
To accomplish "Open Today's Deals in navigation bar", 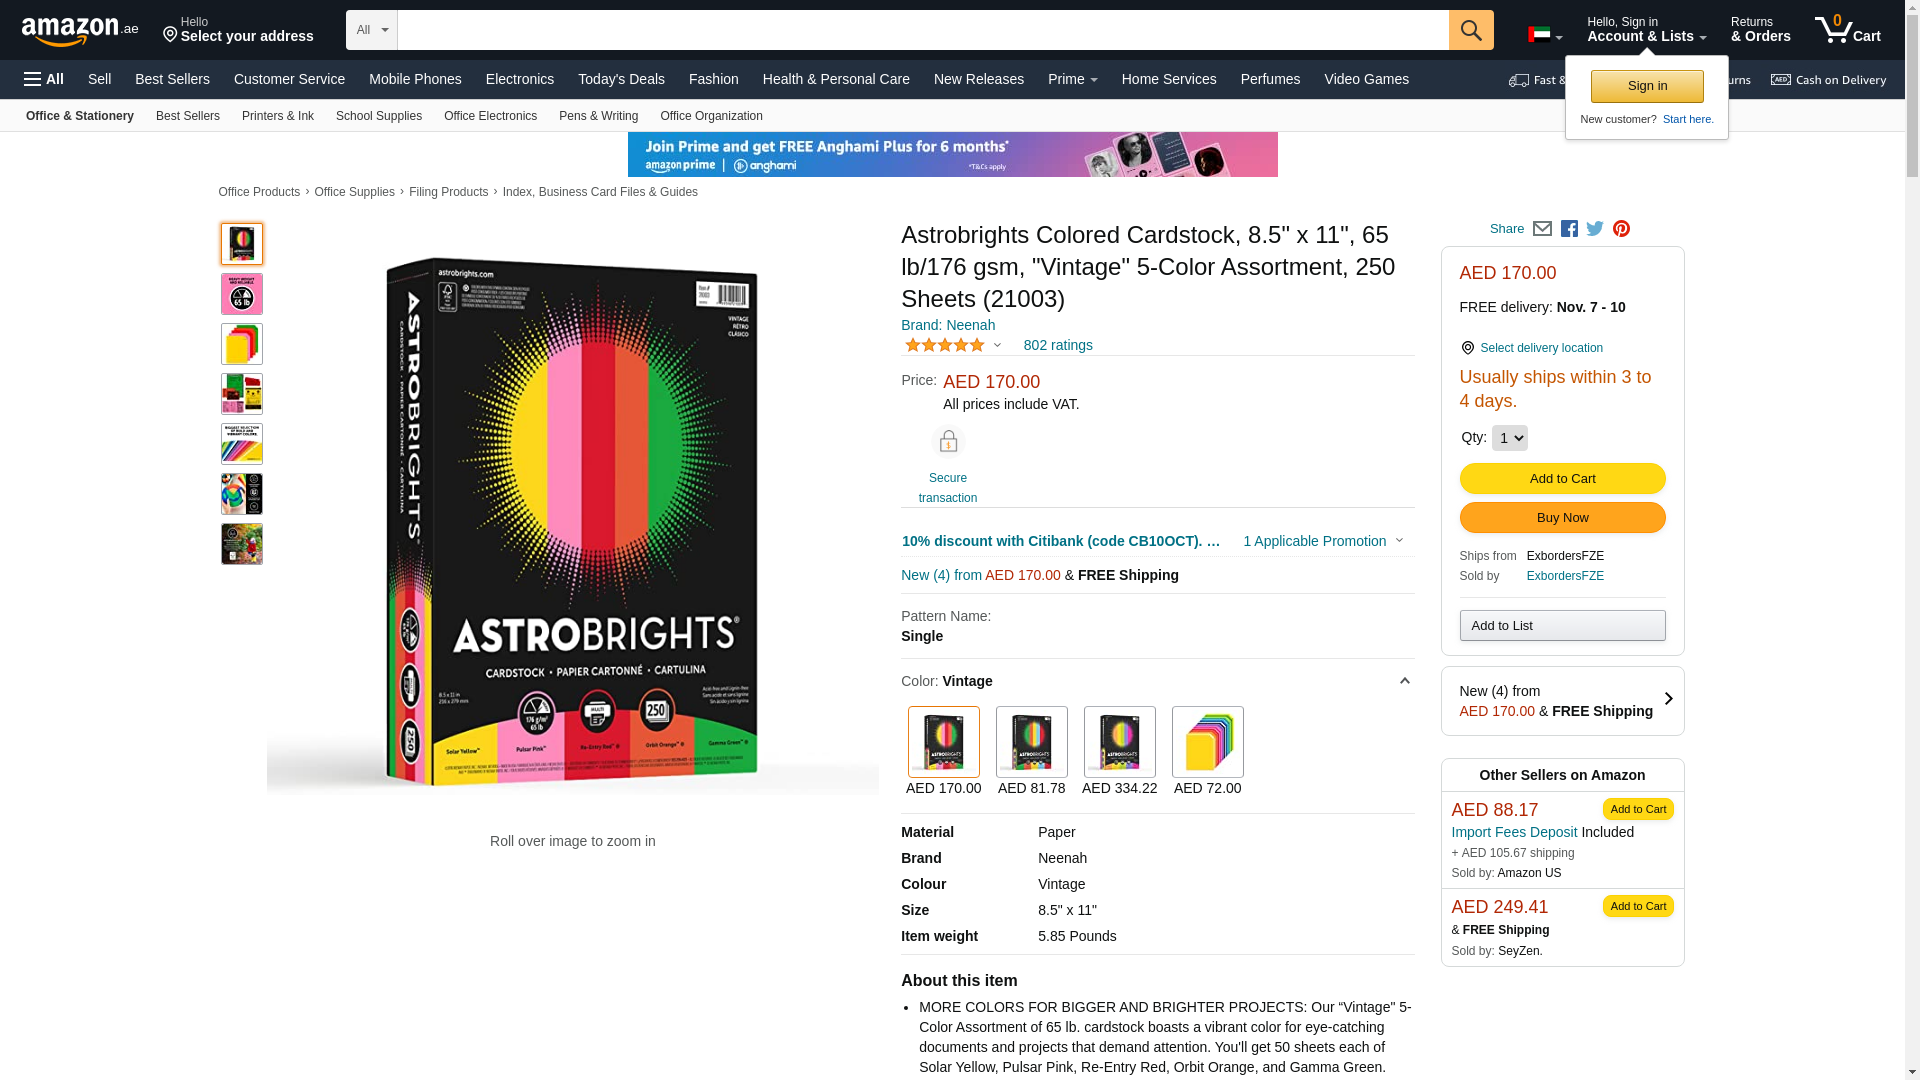I will [621, 79].
